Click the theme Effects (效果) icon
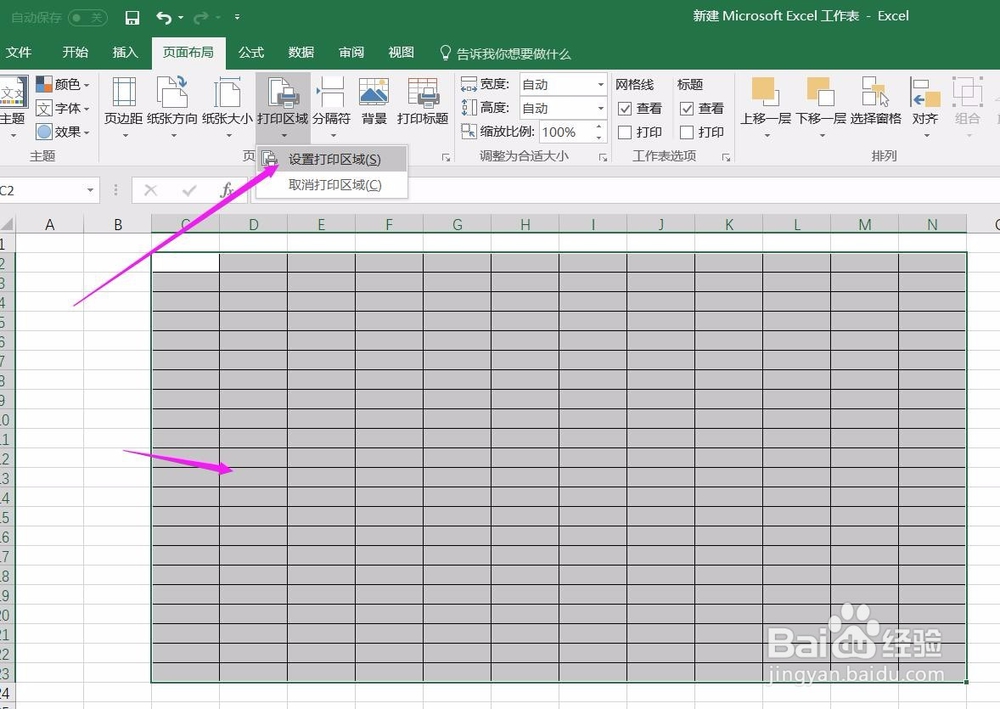The height and width of the screenshot is (709, 1000). click(44, 132)
